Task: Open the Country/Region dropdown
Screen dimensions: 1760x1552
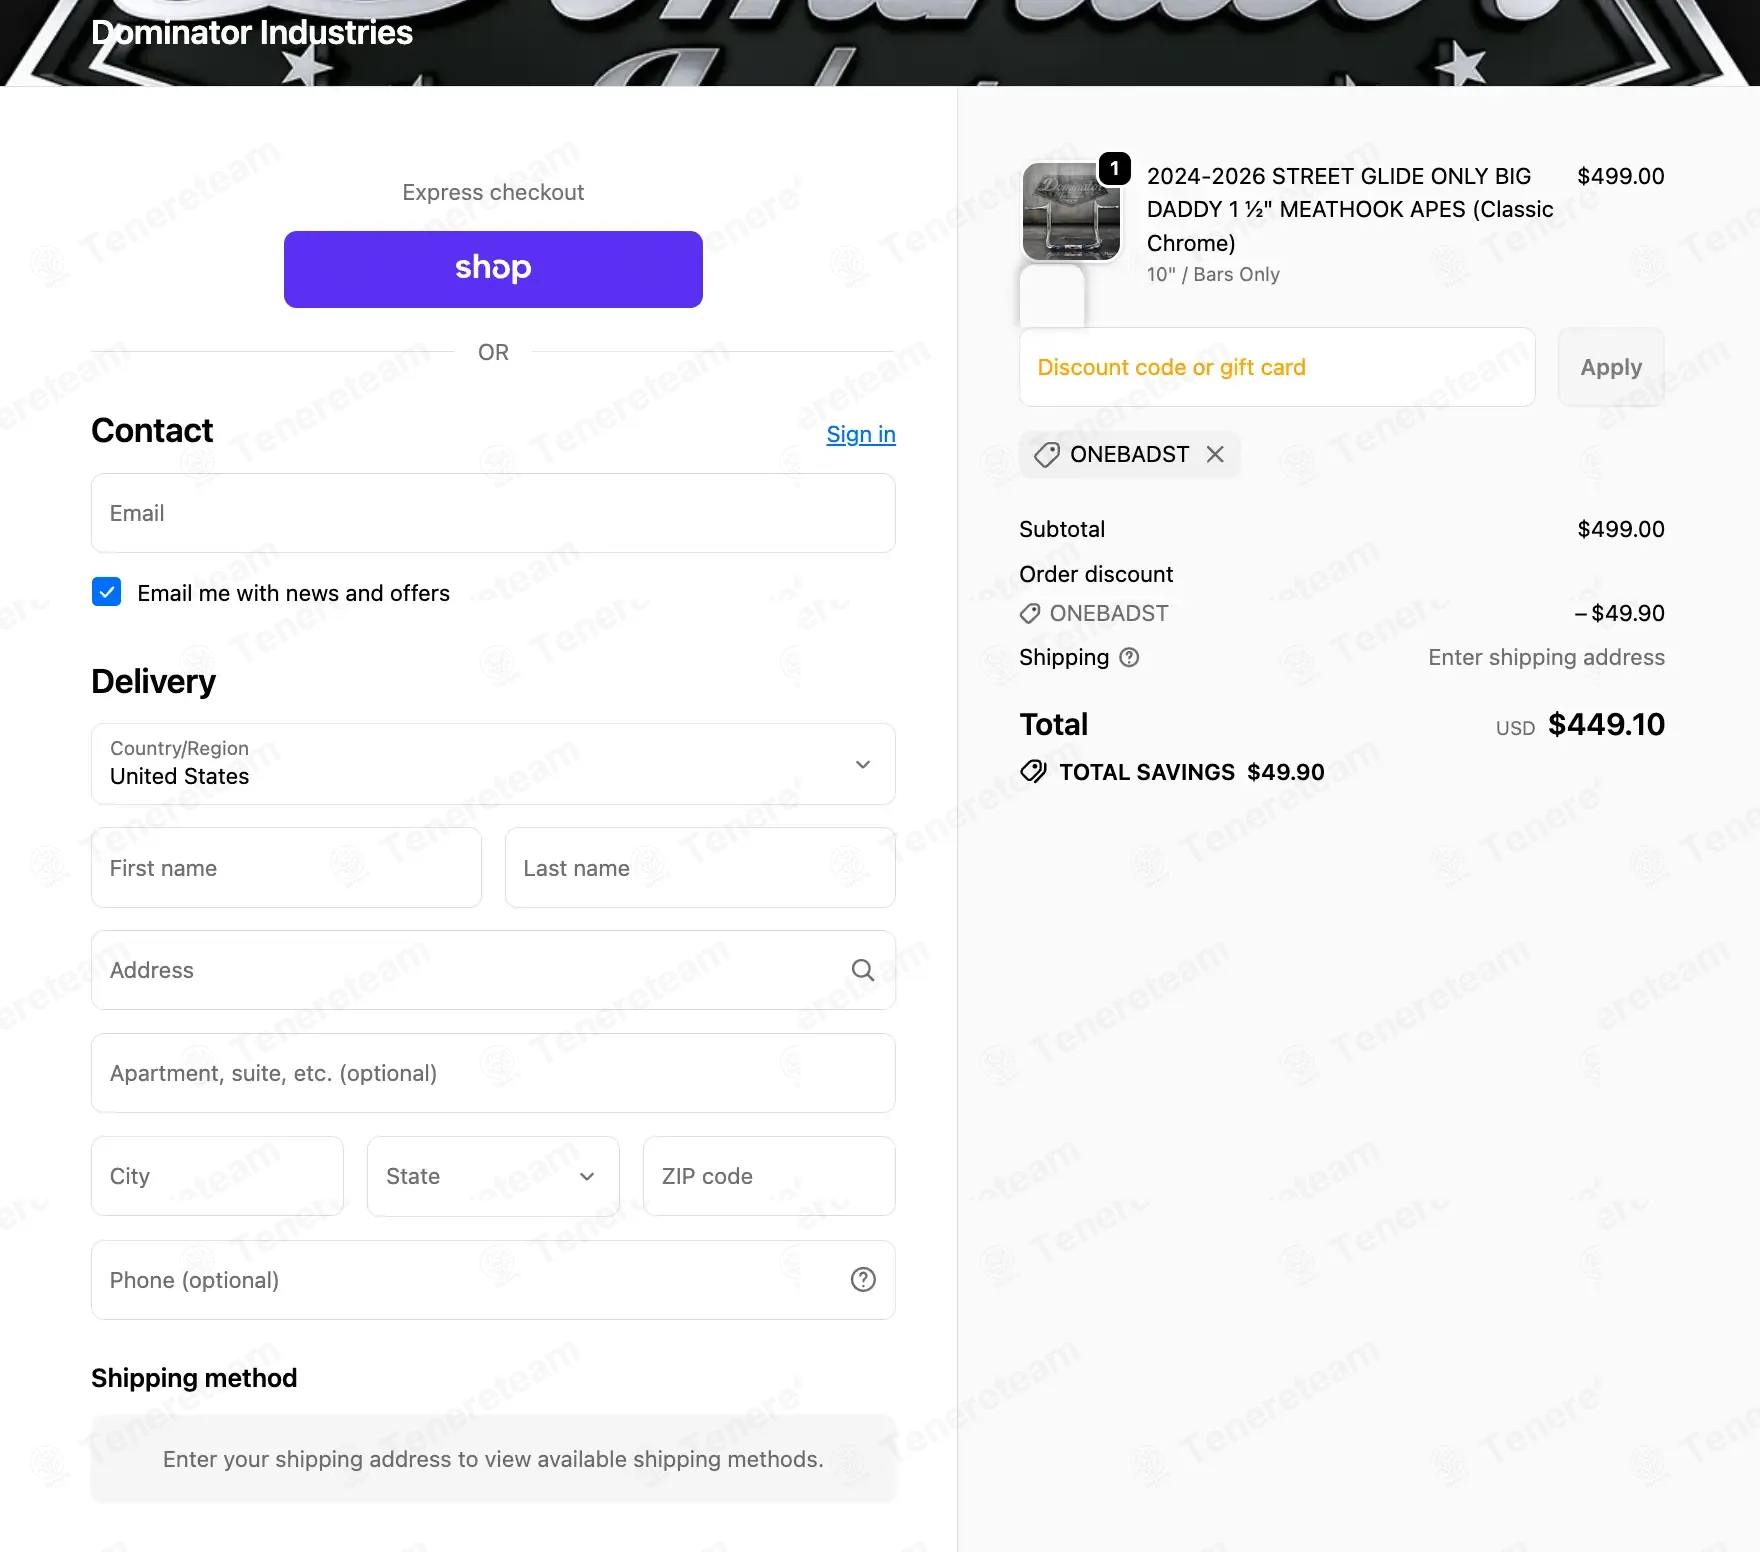Action: (x=493, y=764)
